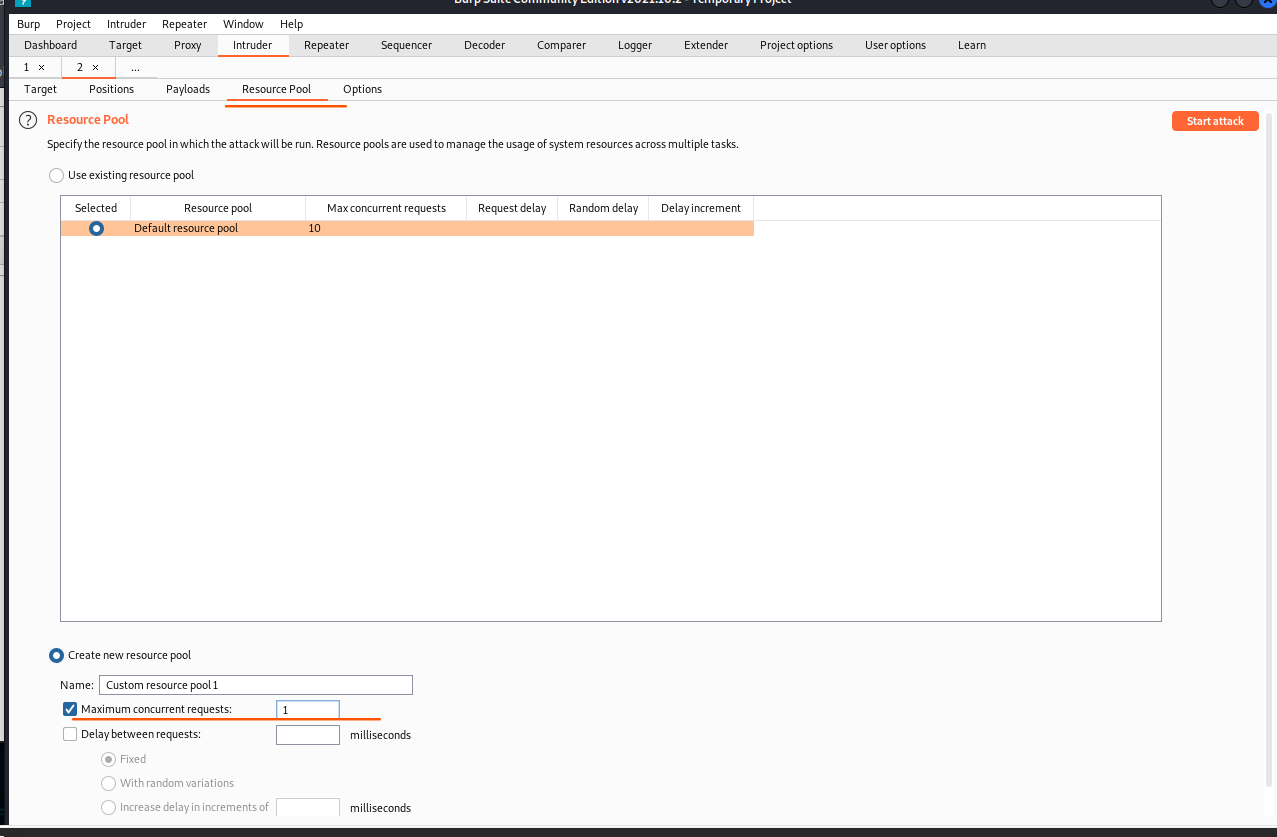Enable the Delay between requests checkbox
The width and height of the screenshot is (1277, 837).
pyautogui.click(x=70, y=734)
